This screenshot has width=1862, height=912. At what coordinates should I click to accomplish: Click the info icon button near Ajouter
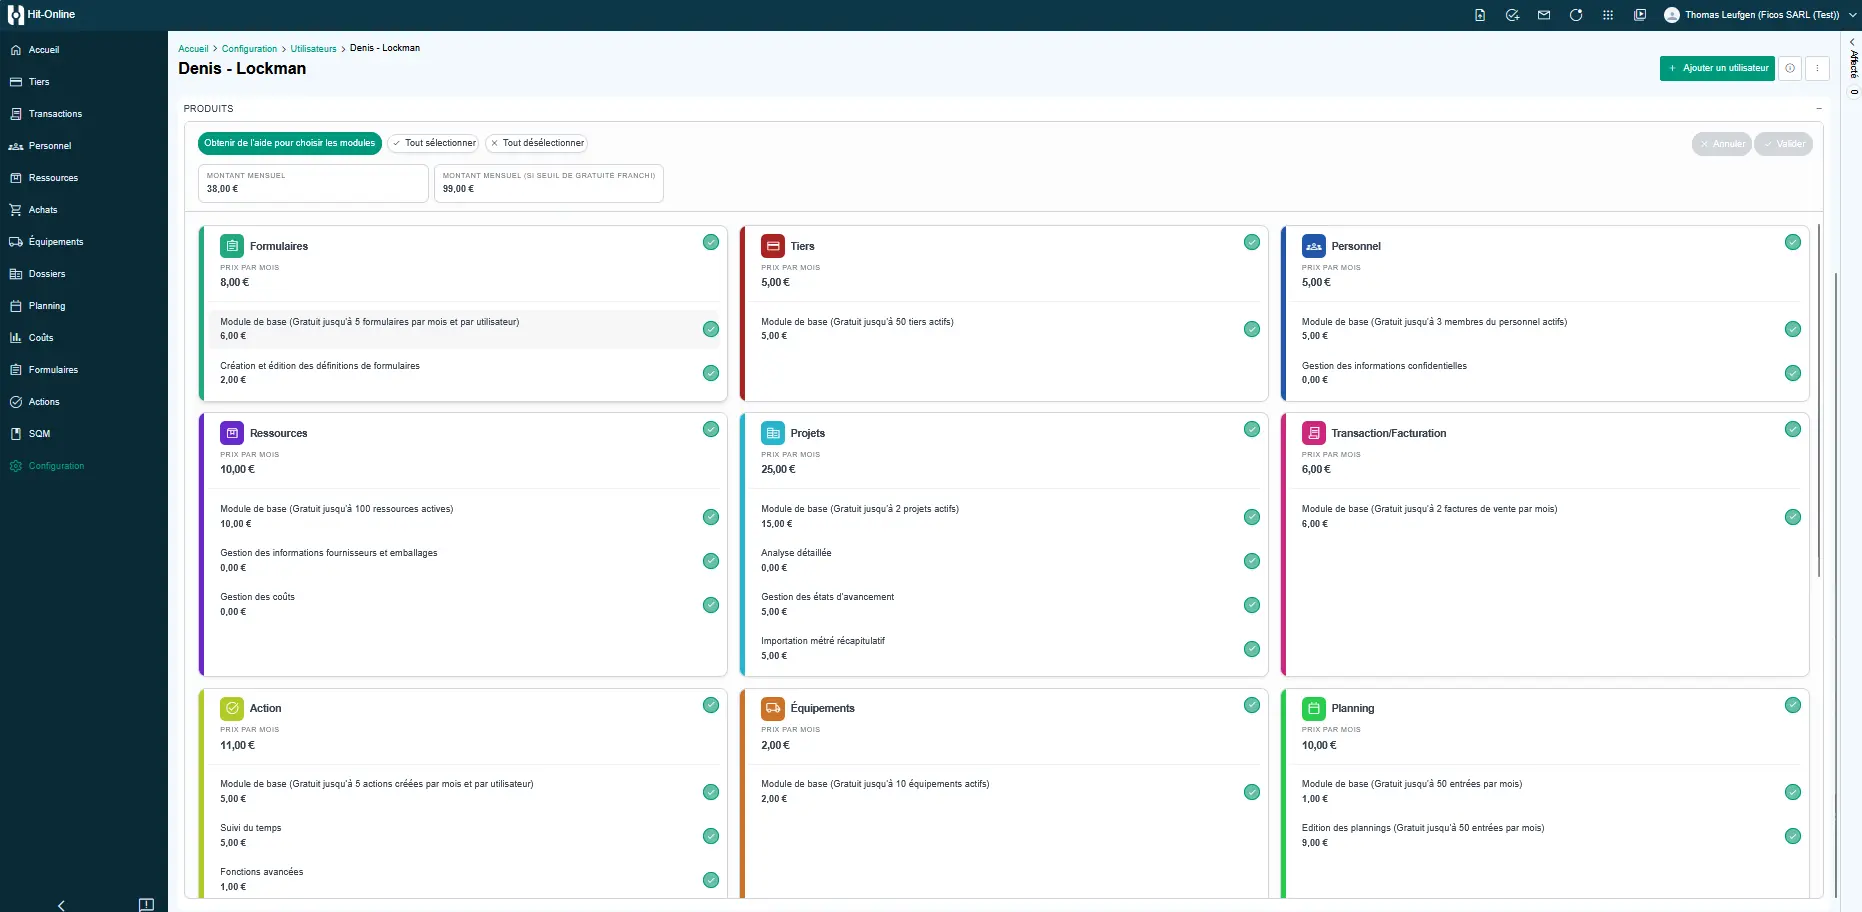pos(1790,68)
